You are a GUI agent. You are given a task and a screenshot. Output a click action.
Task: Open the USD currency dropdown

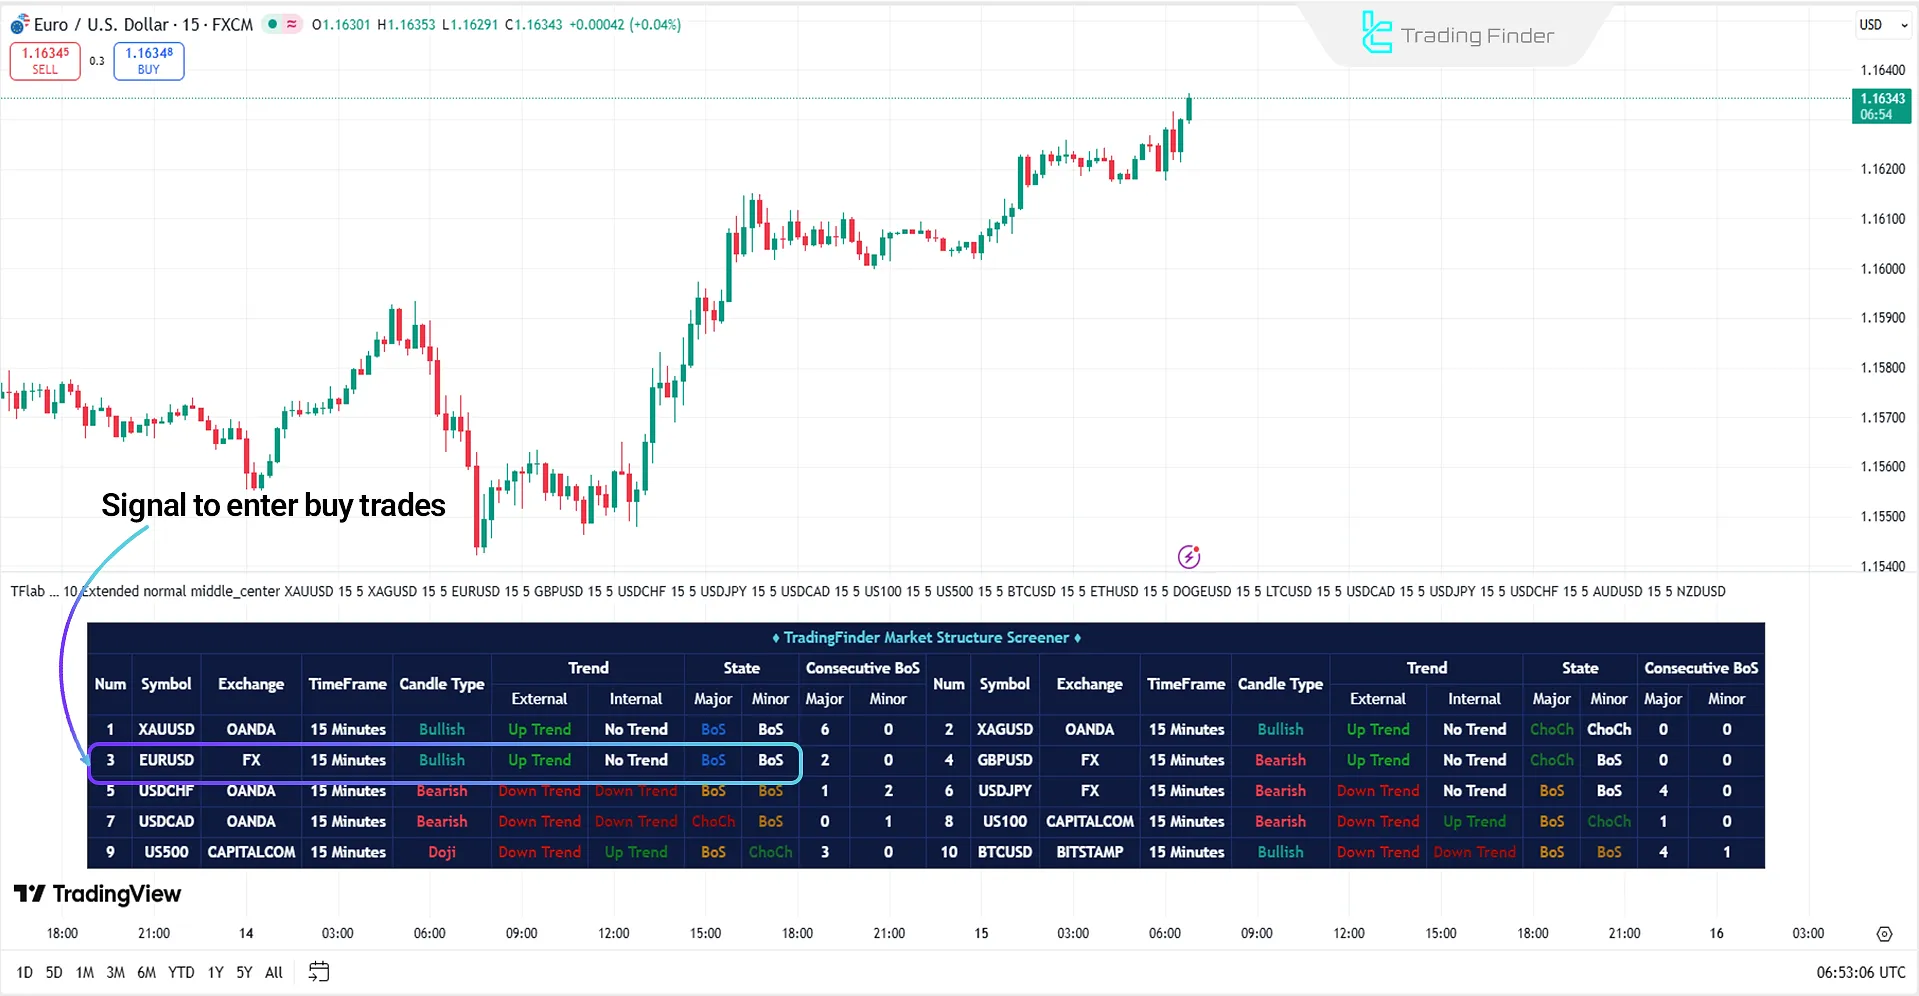[x=1882, y=24]
